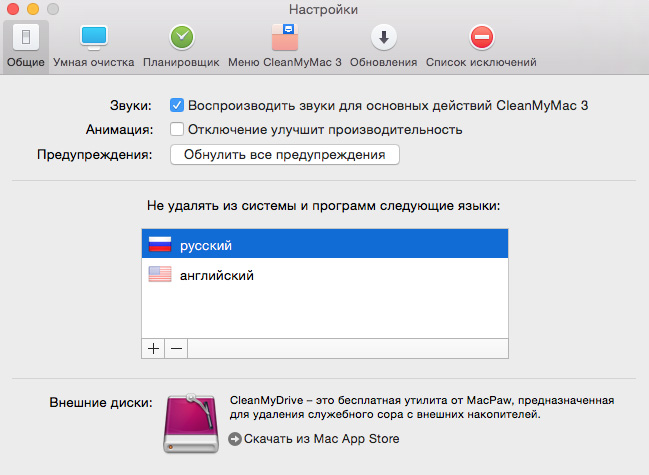Click the US flag icon
Screen dimensions: 649x475
160,274
